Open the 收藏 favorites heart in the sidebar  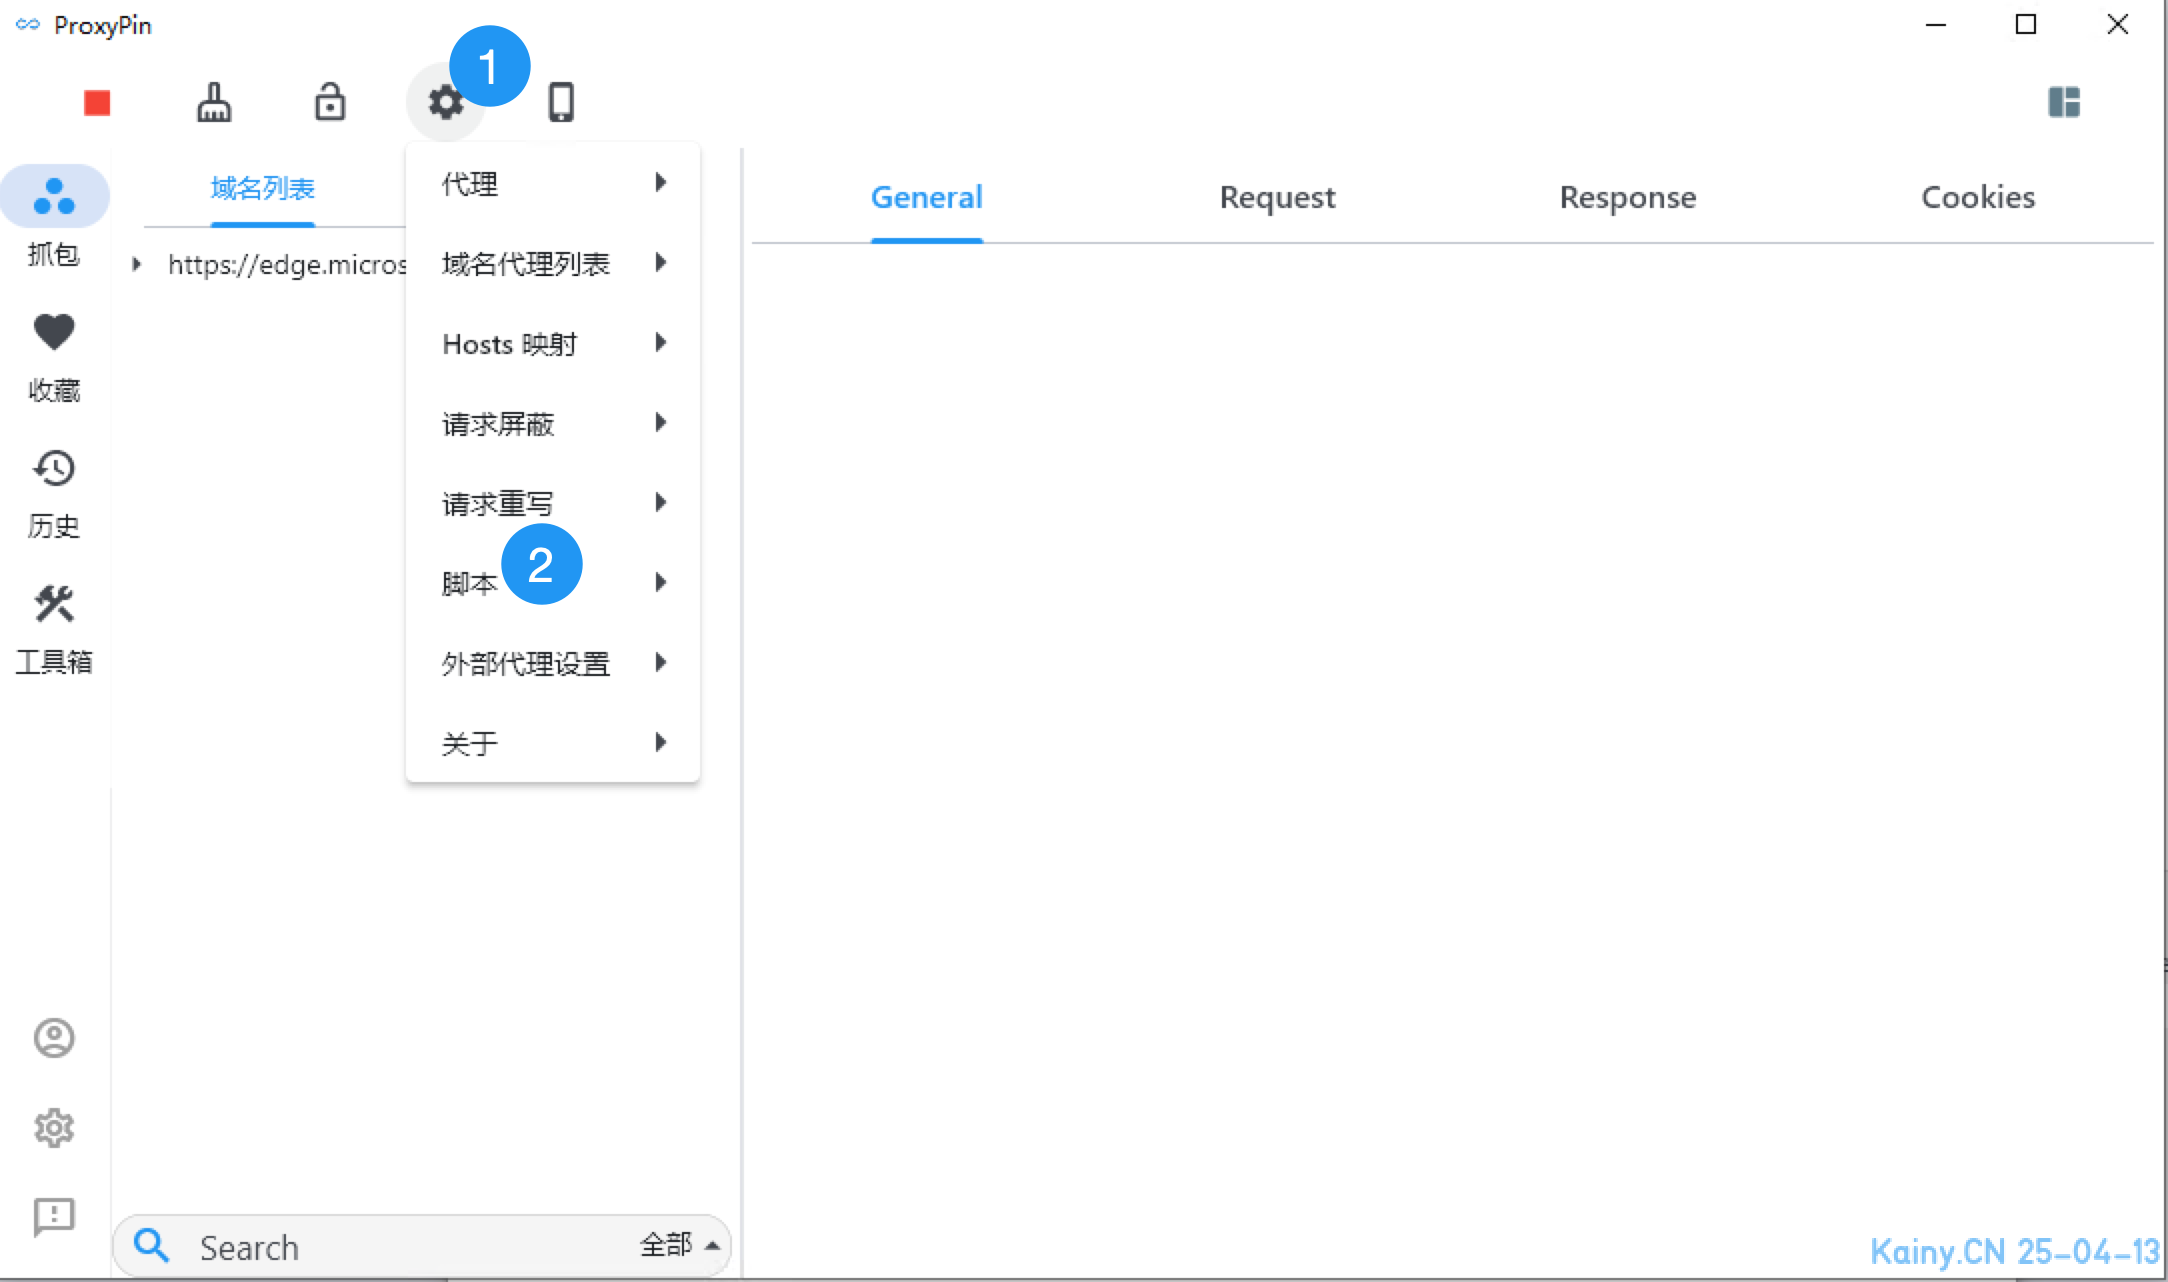(54, 355)
